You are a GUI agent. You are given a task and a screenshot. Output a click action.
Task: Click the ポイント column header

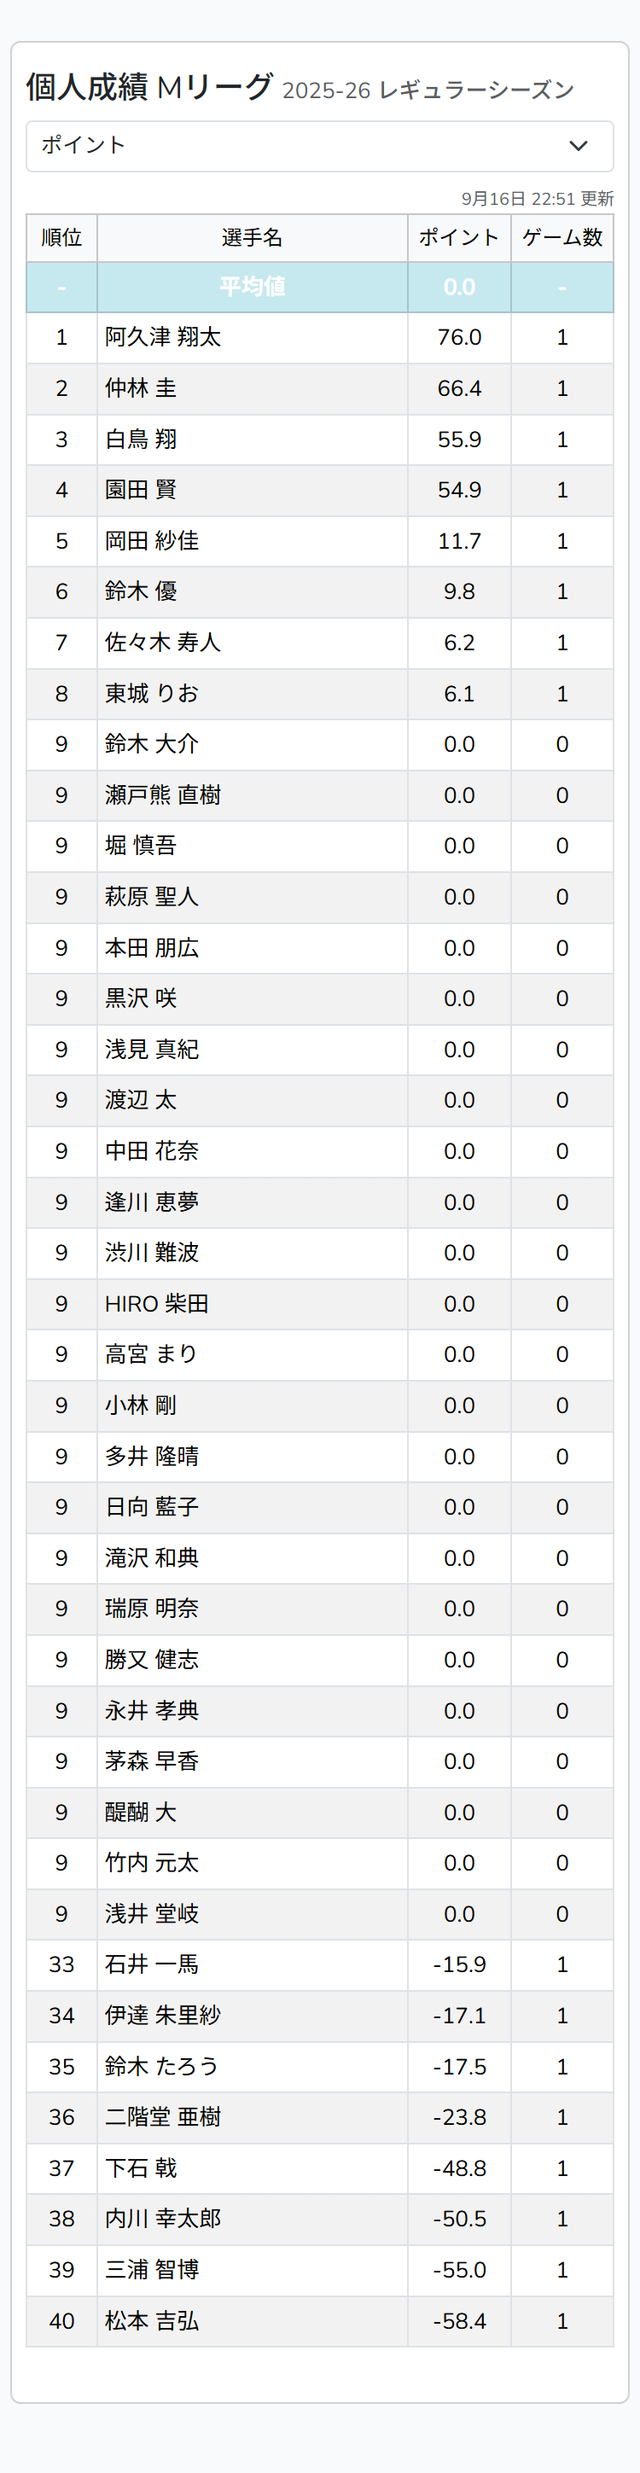(459, 238)
